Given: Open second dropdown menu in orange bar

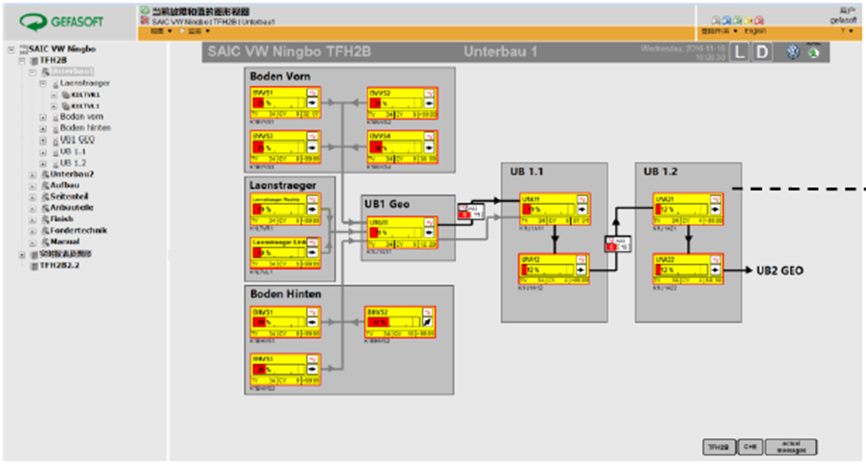Looking at the screenshot, I should tap(199, 31).
